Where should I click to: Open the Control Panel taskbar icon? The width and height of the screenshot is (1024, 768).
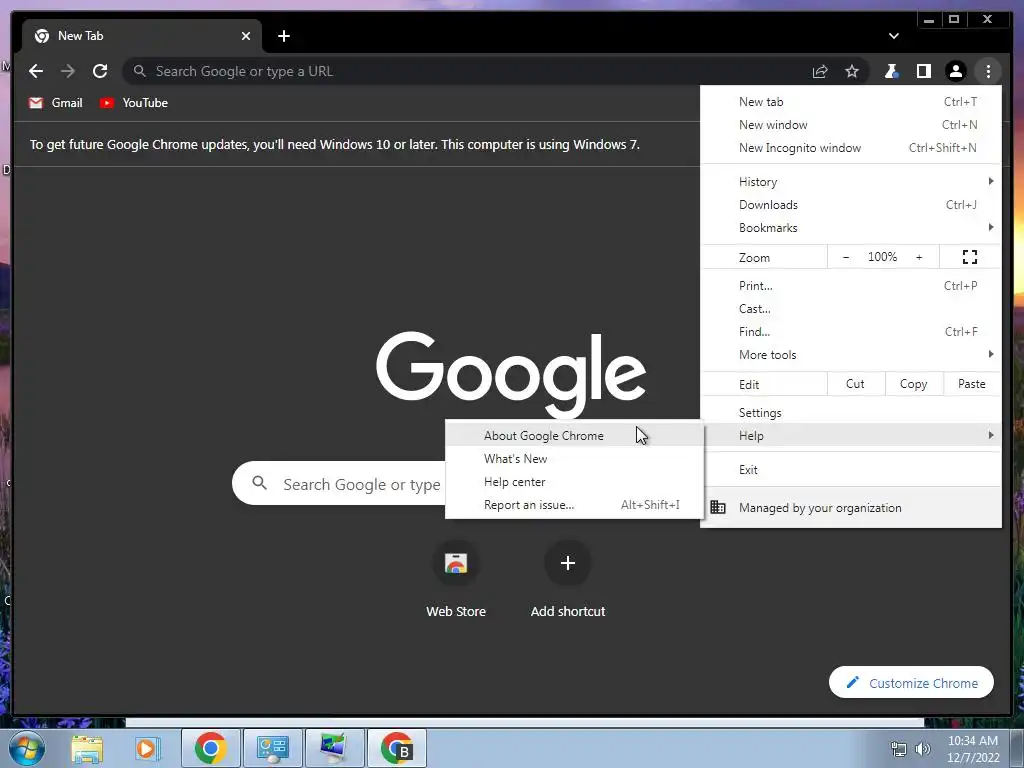coord(272,748)
